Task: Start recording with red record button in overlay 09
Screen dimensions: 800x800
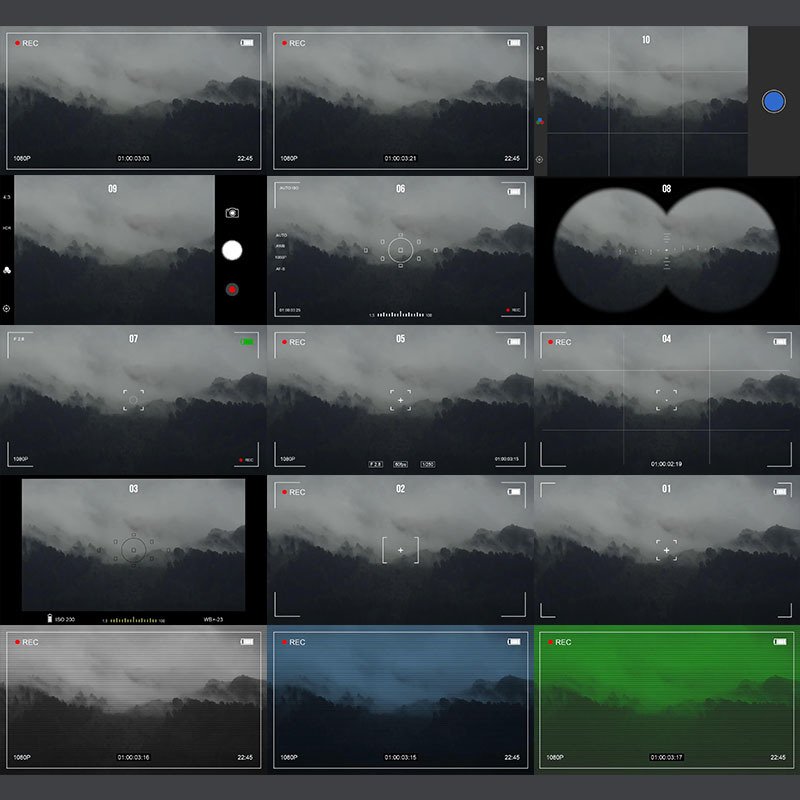Action: (232, 289)
